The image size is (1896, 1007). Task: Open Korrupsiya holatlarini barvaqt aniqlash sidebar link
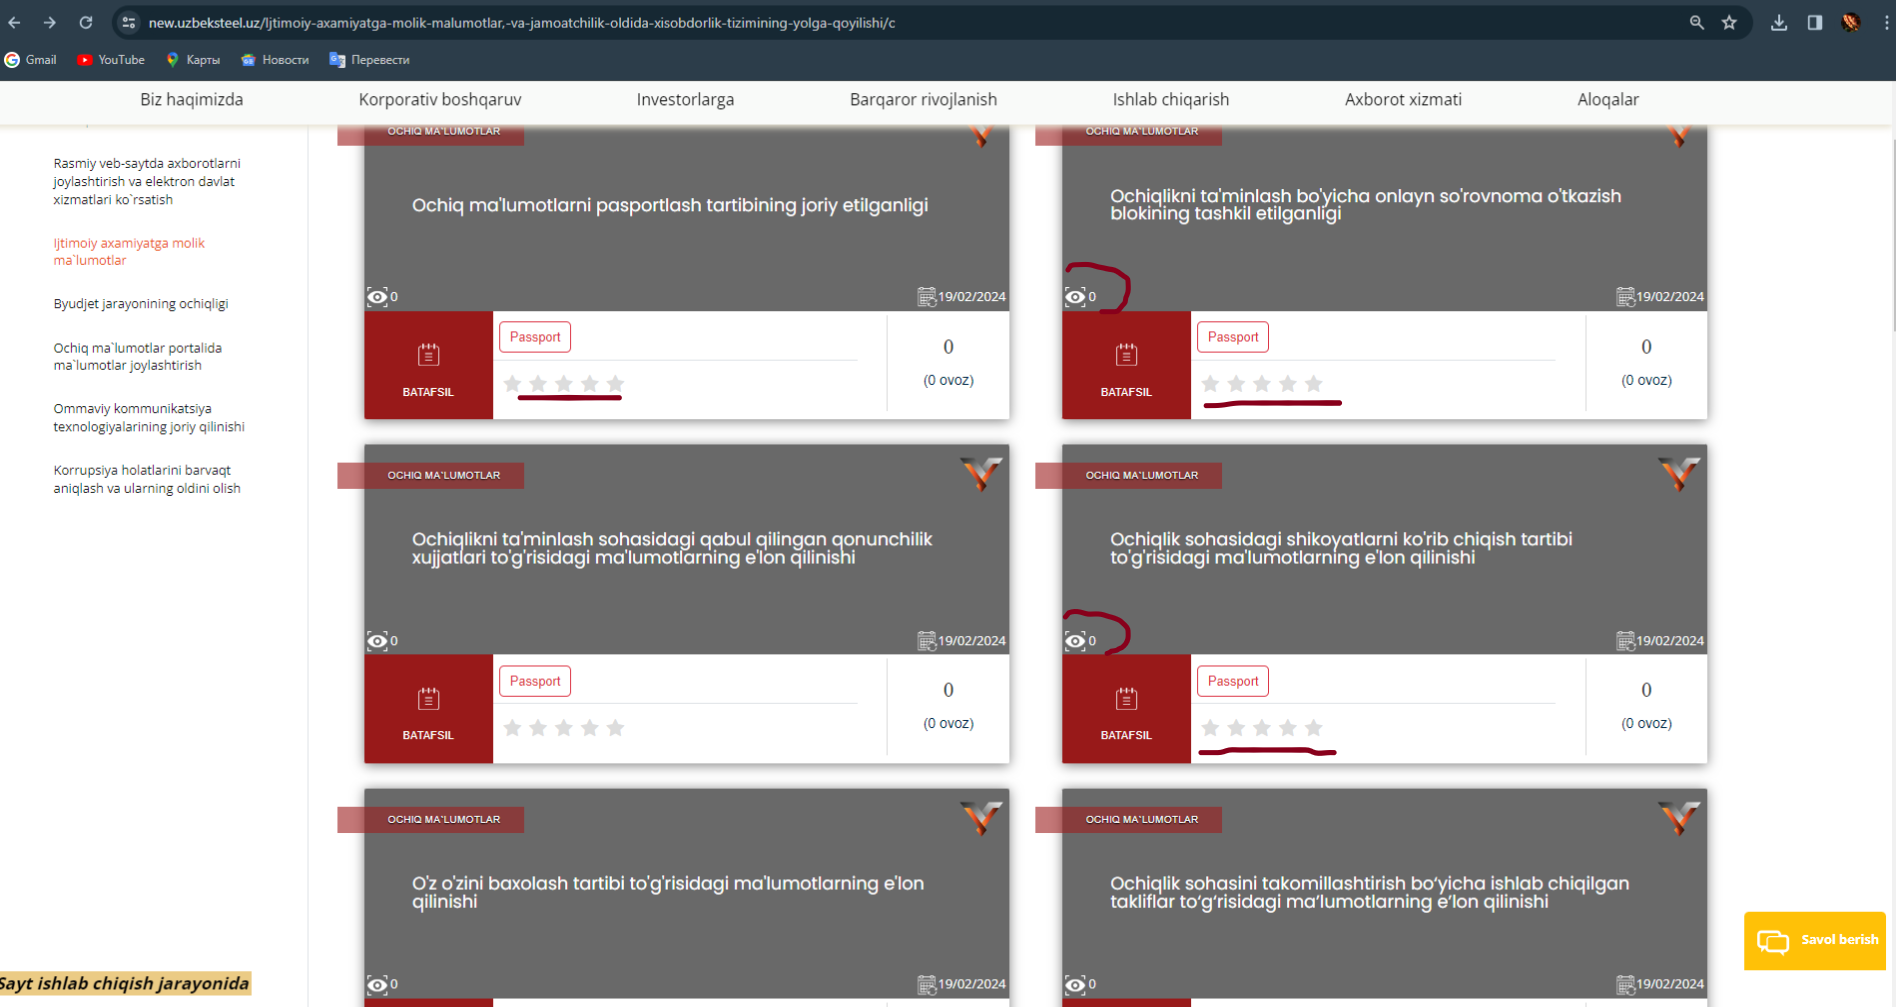click(x=147, y=479)
